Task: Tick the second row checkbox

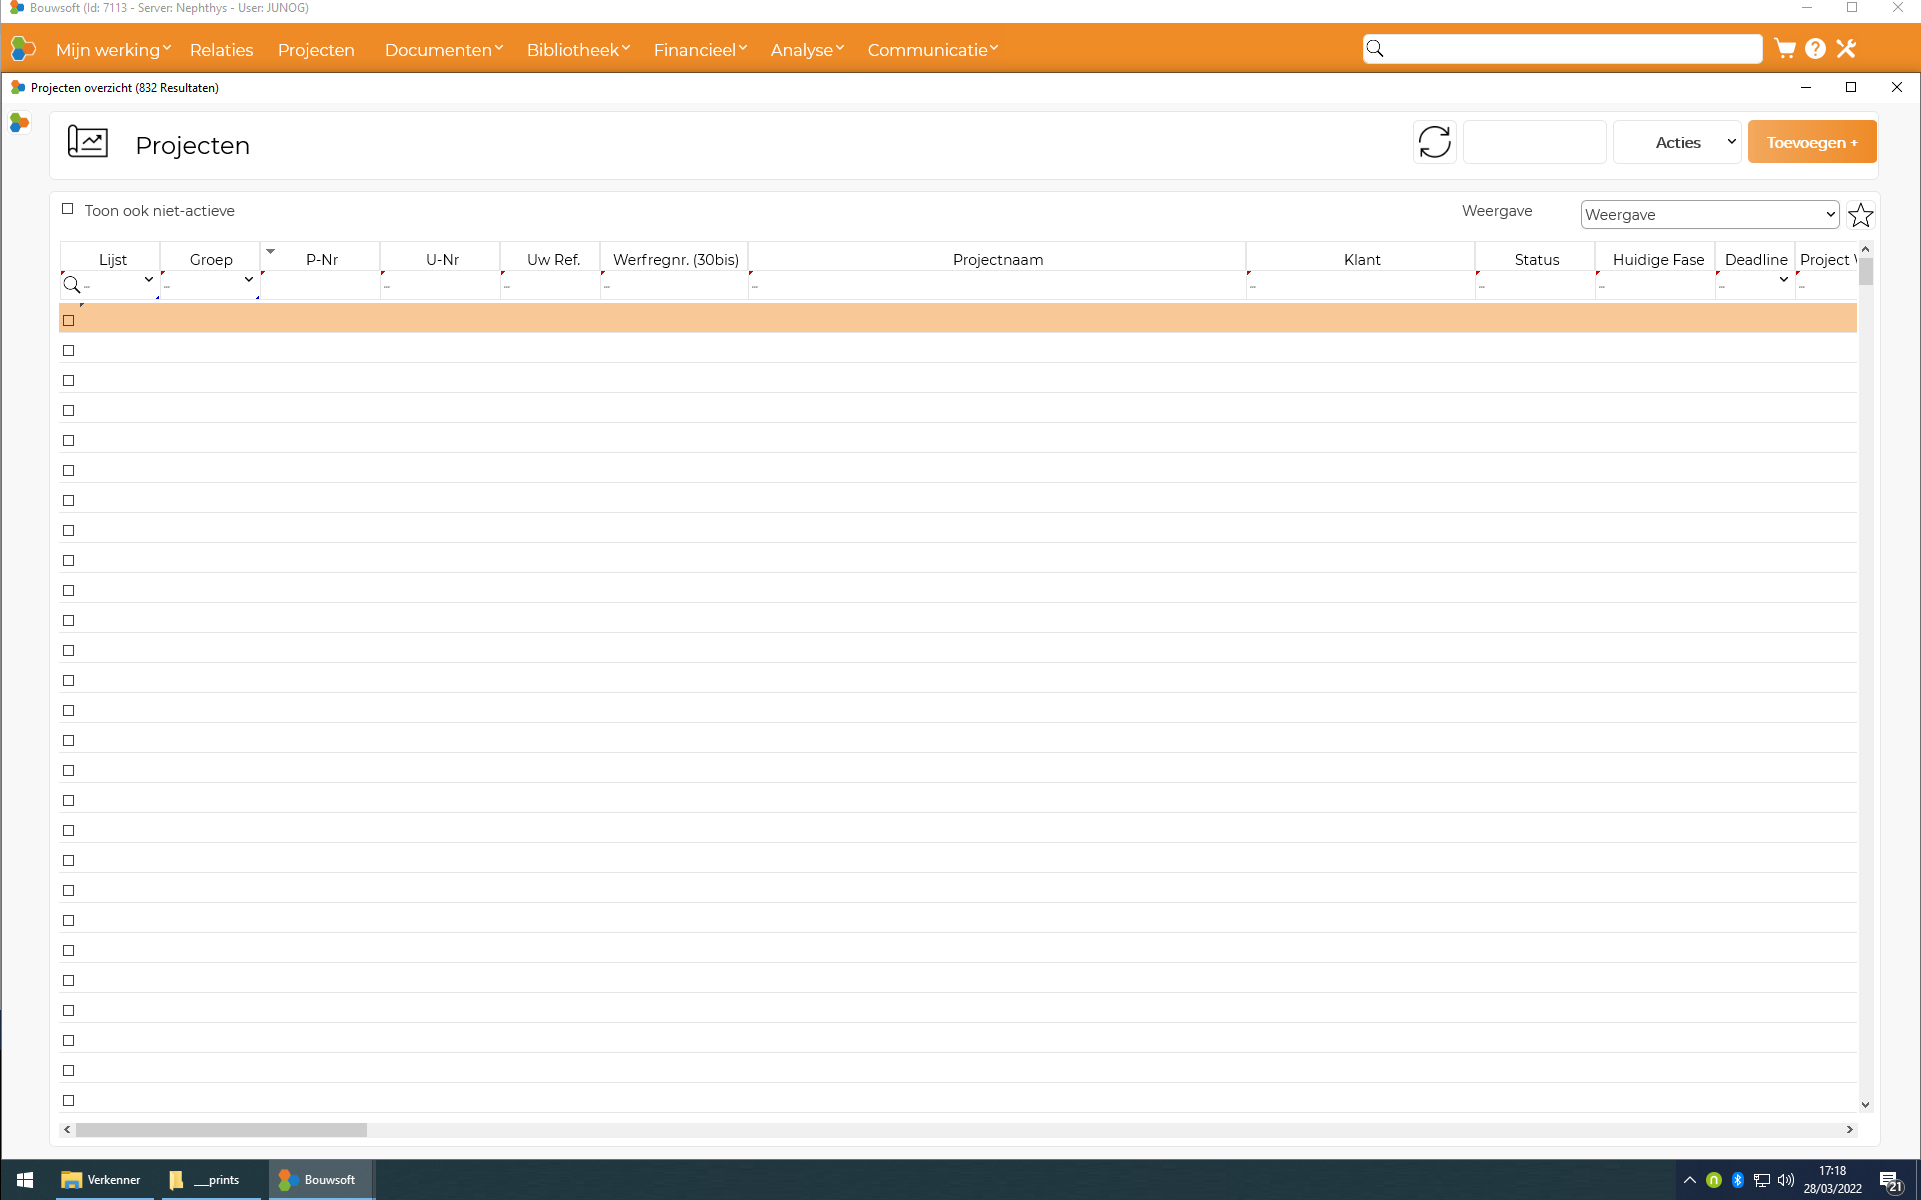Action: coord(69,351)
